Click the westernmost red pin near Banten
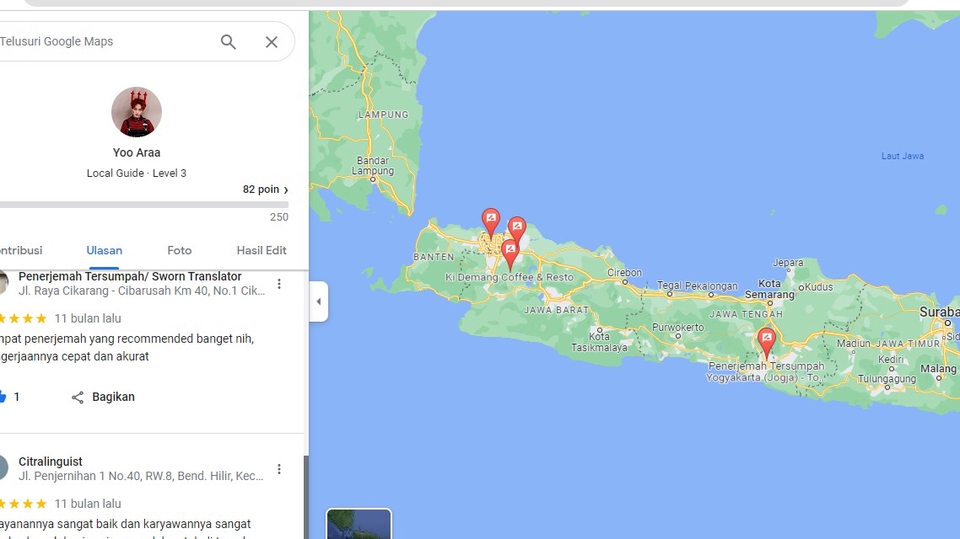Screen dimensions: 960x539 [x=490, y=223]
